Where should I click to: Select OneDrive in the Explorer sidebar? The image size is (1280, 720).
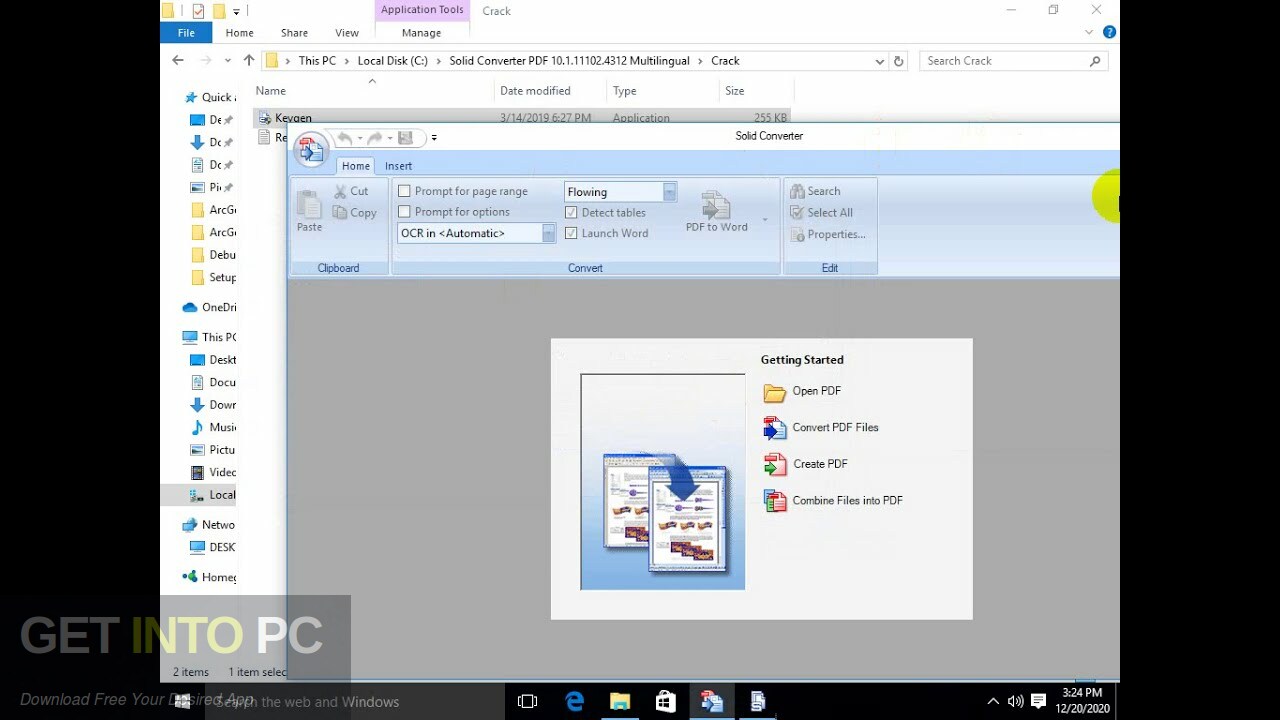209,308
